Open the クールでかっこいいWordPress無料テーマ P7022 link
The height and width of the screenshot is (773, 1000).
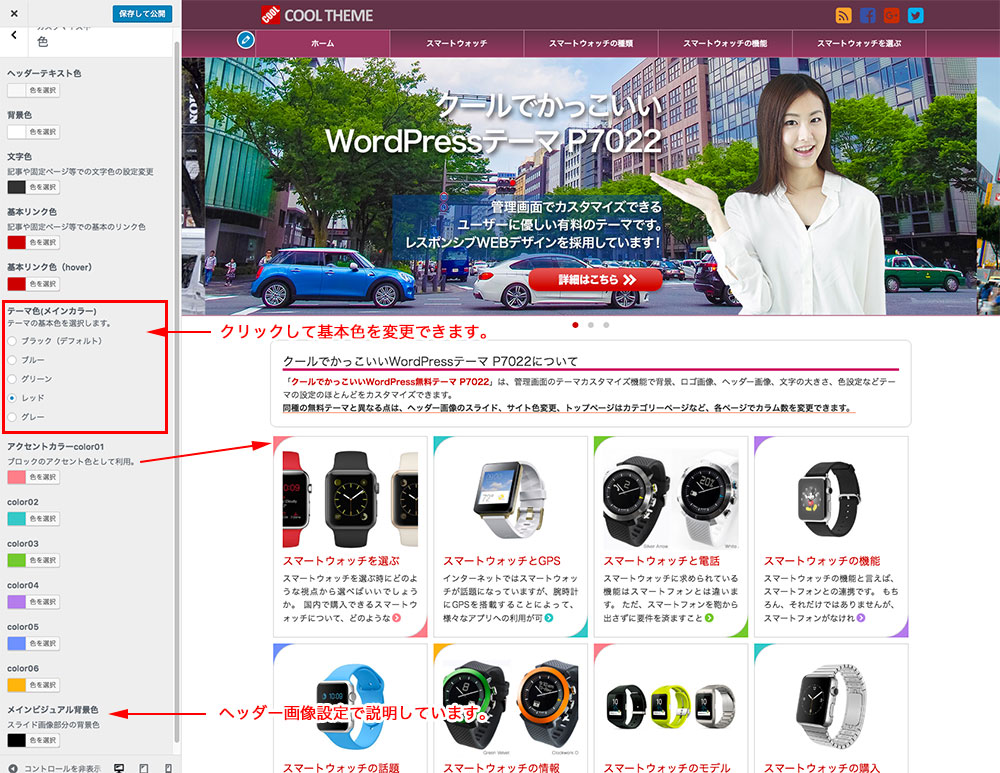coord(390,381)
